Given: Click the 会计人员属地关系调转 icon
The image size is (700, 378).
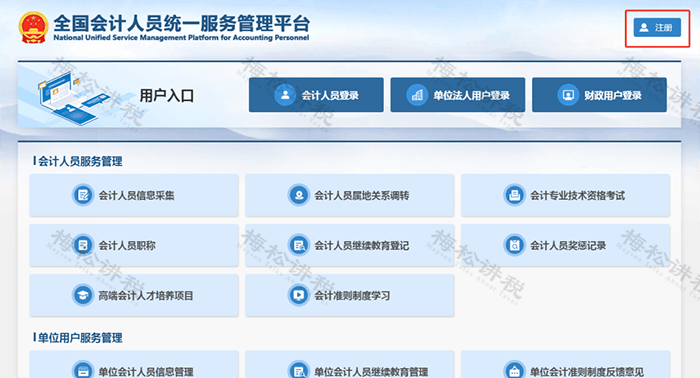Looking at the screenshot, I should pyautogui.click(x=299, y=195).
